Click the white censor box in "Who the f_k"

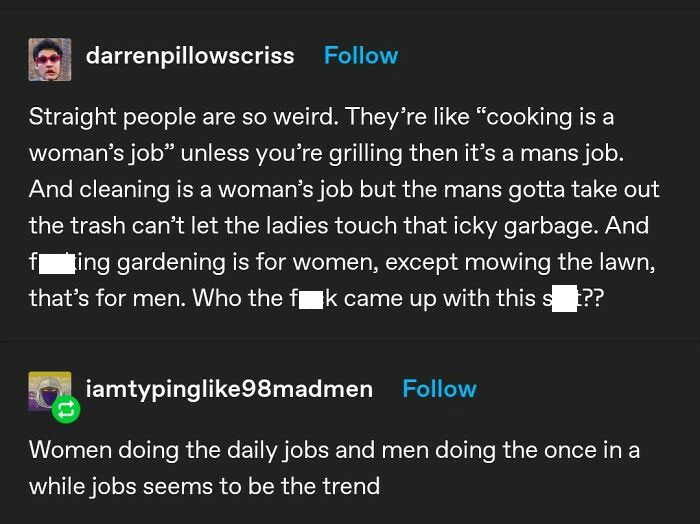click(311, 299)
